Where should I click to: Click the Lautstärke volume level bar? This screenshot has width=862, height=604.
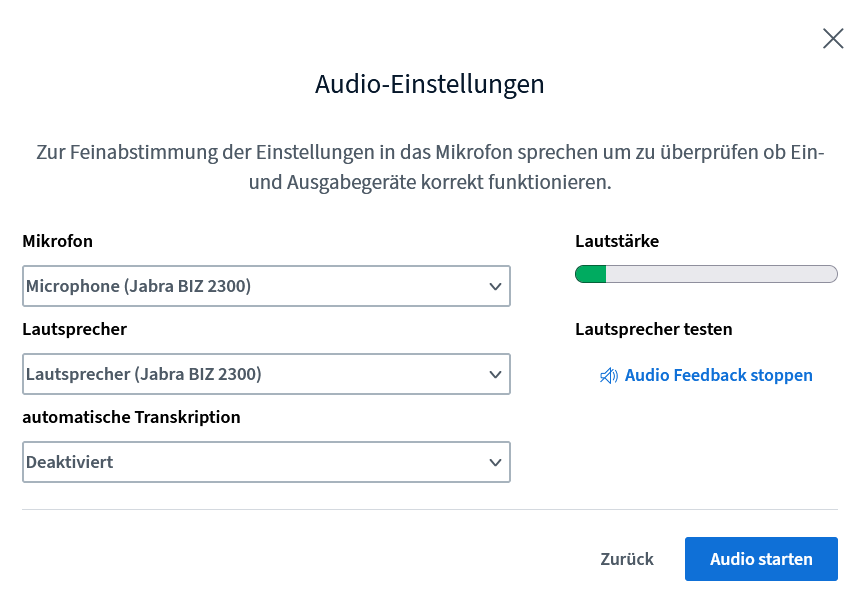(x=706, y=274)
